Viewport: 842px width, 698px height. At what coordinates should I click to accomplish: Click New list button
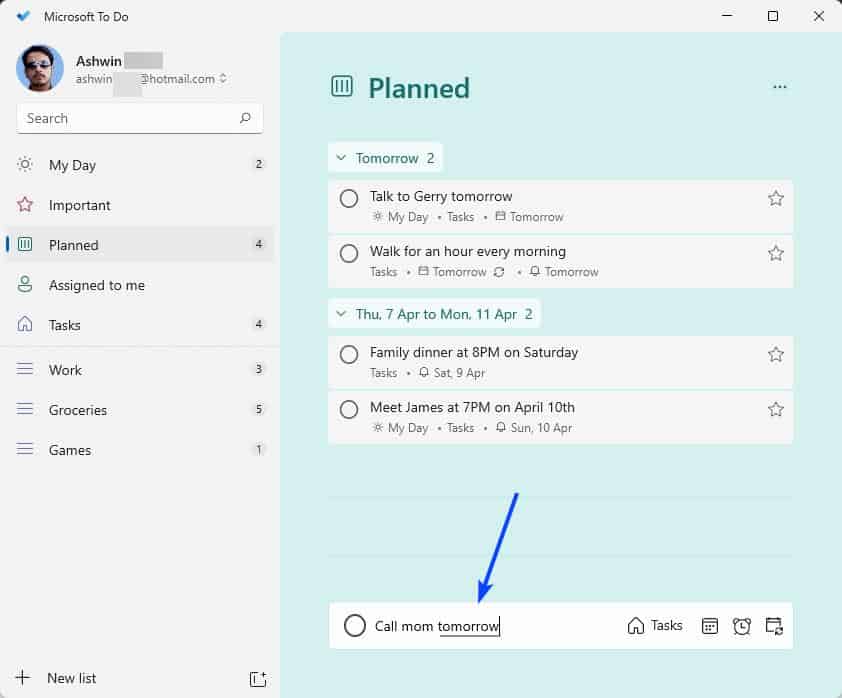coord(70,678)
